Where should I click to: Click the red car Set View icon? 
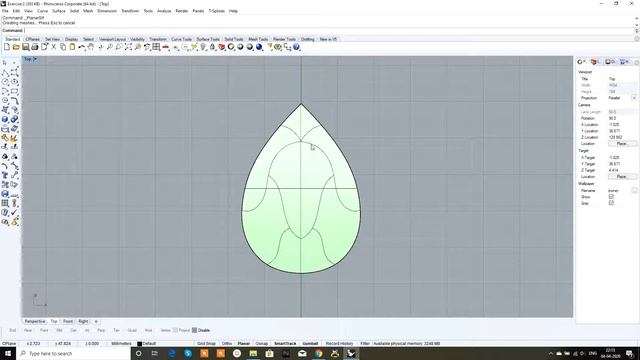165,47
